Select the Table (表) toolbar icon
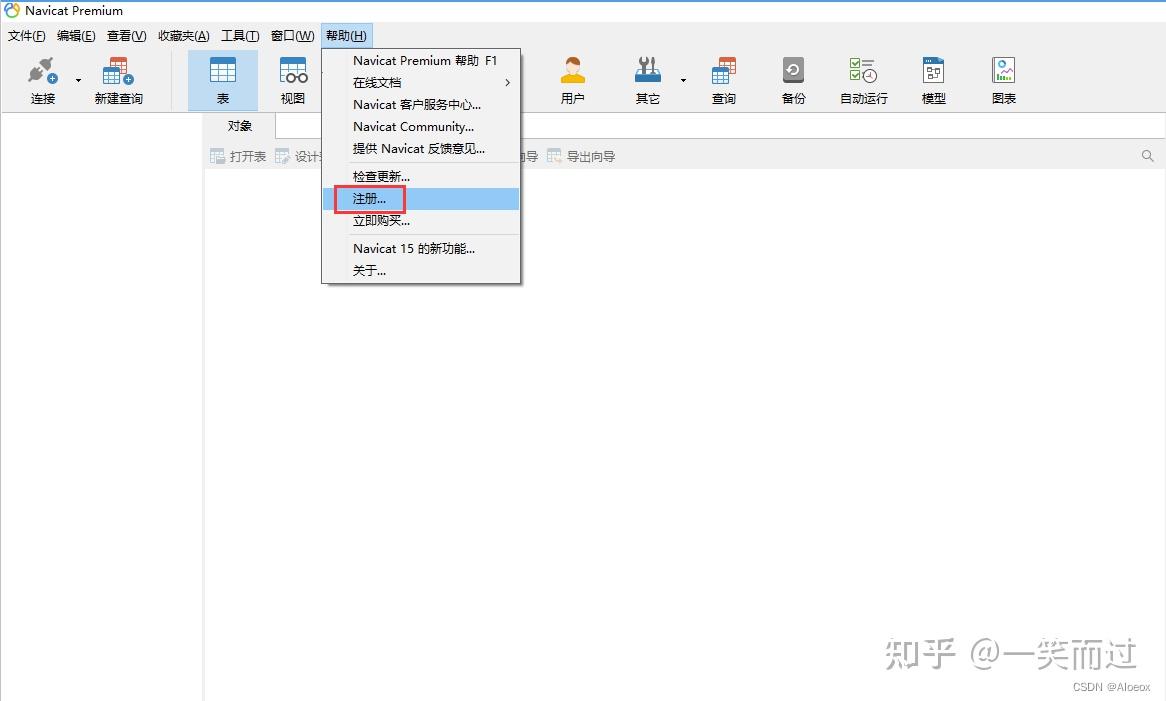1166x701 pixels. 222,71
